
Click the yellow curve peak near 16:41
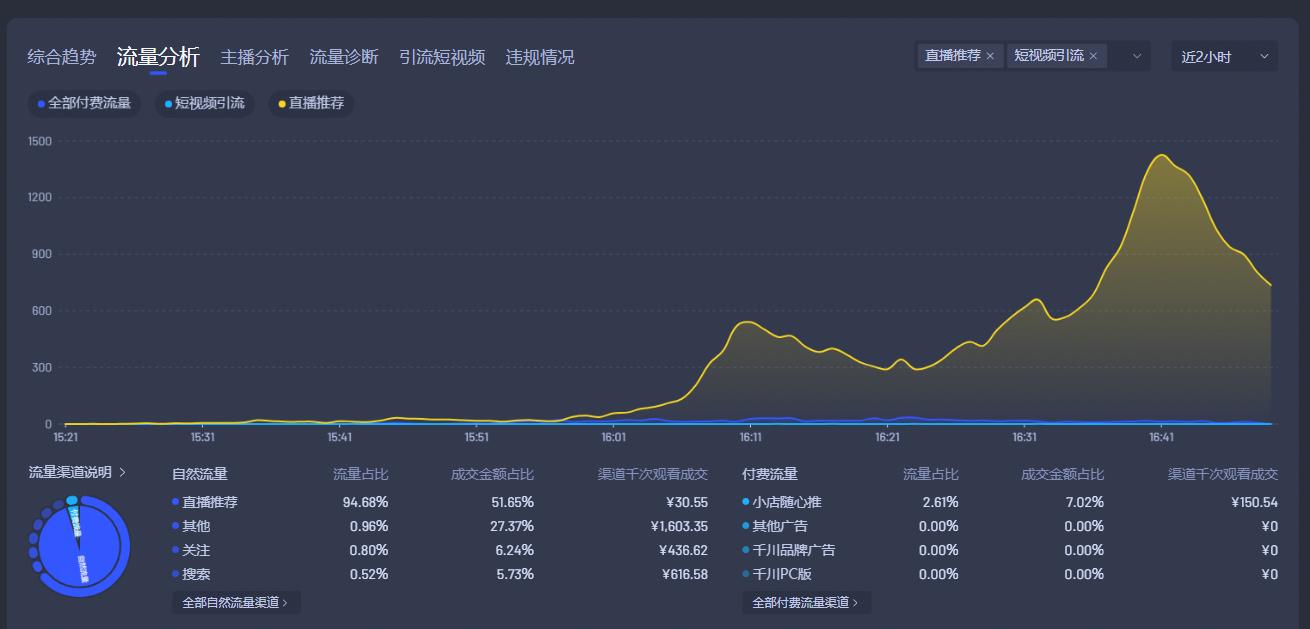[x=1161, y=156]
